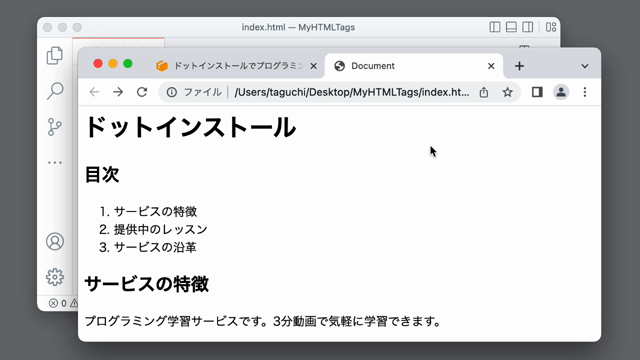Click list item サービスの特徴
The width and height of the screenshot is (640, 360).
[x=155, y=211]
